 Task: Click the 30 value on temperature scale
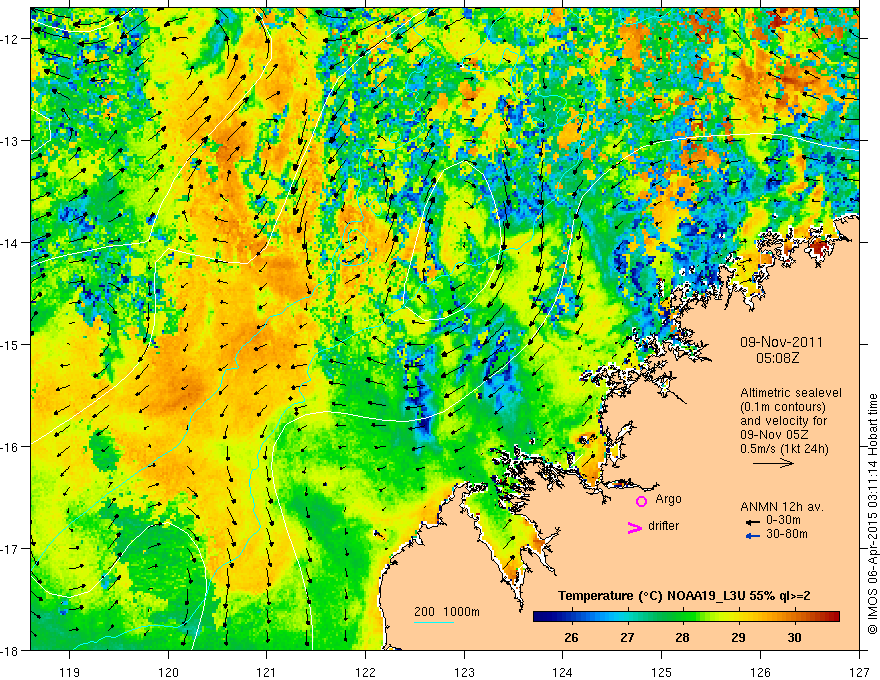[x=794, y=638]
